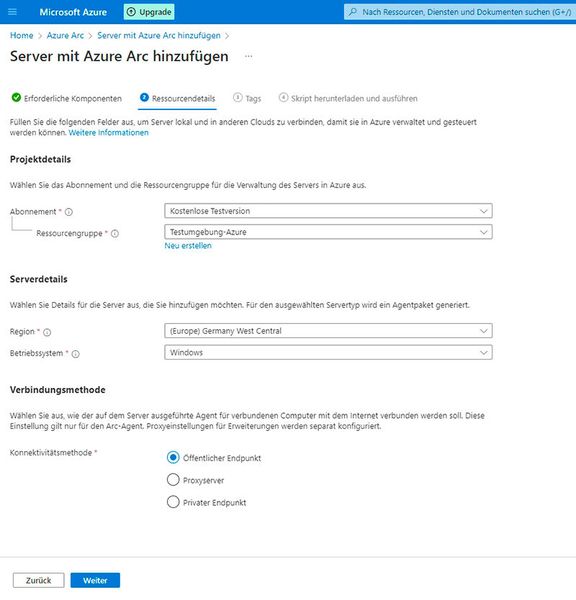This screenshot has height=600, width=576.
Task: Select the Ressourcendetails tab
Action: [x=178, y=98]
